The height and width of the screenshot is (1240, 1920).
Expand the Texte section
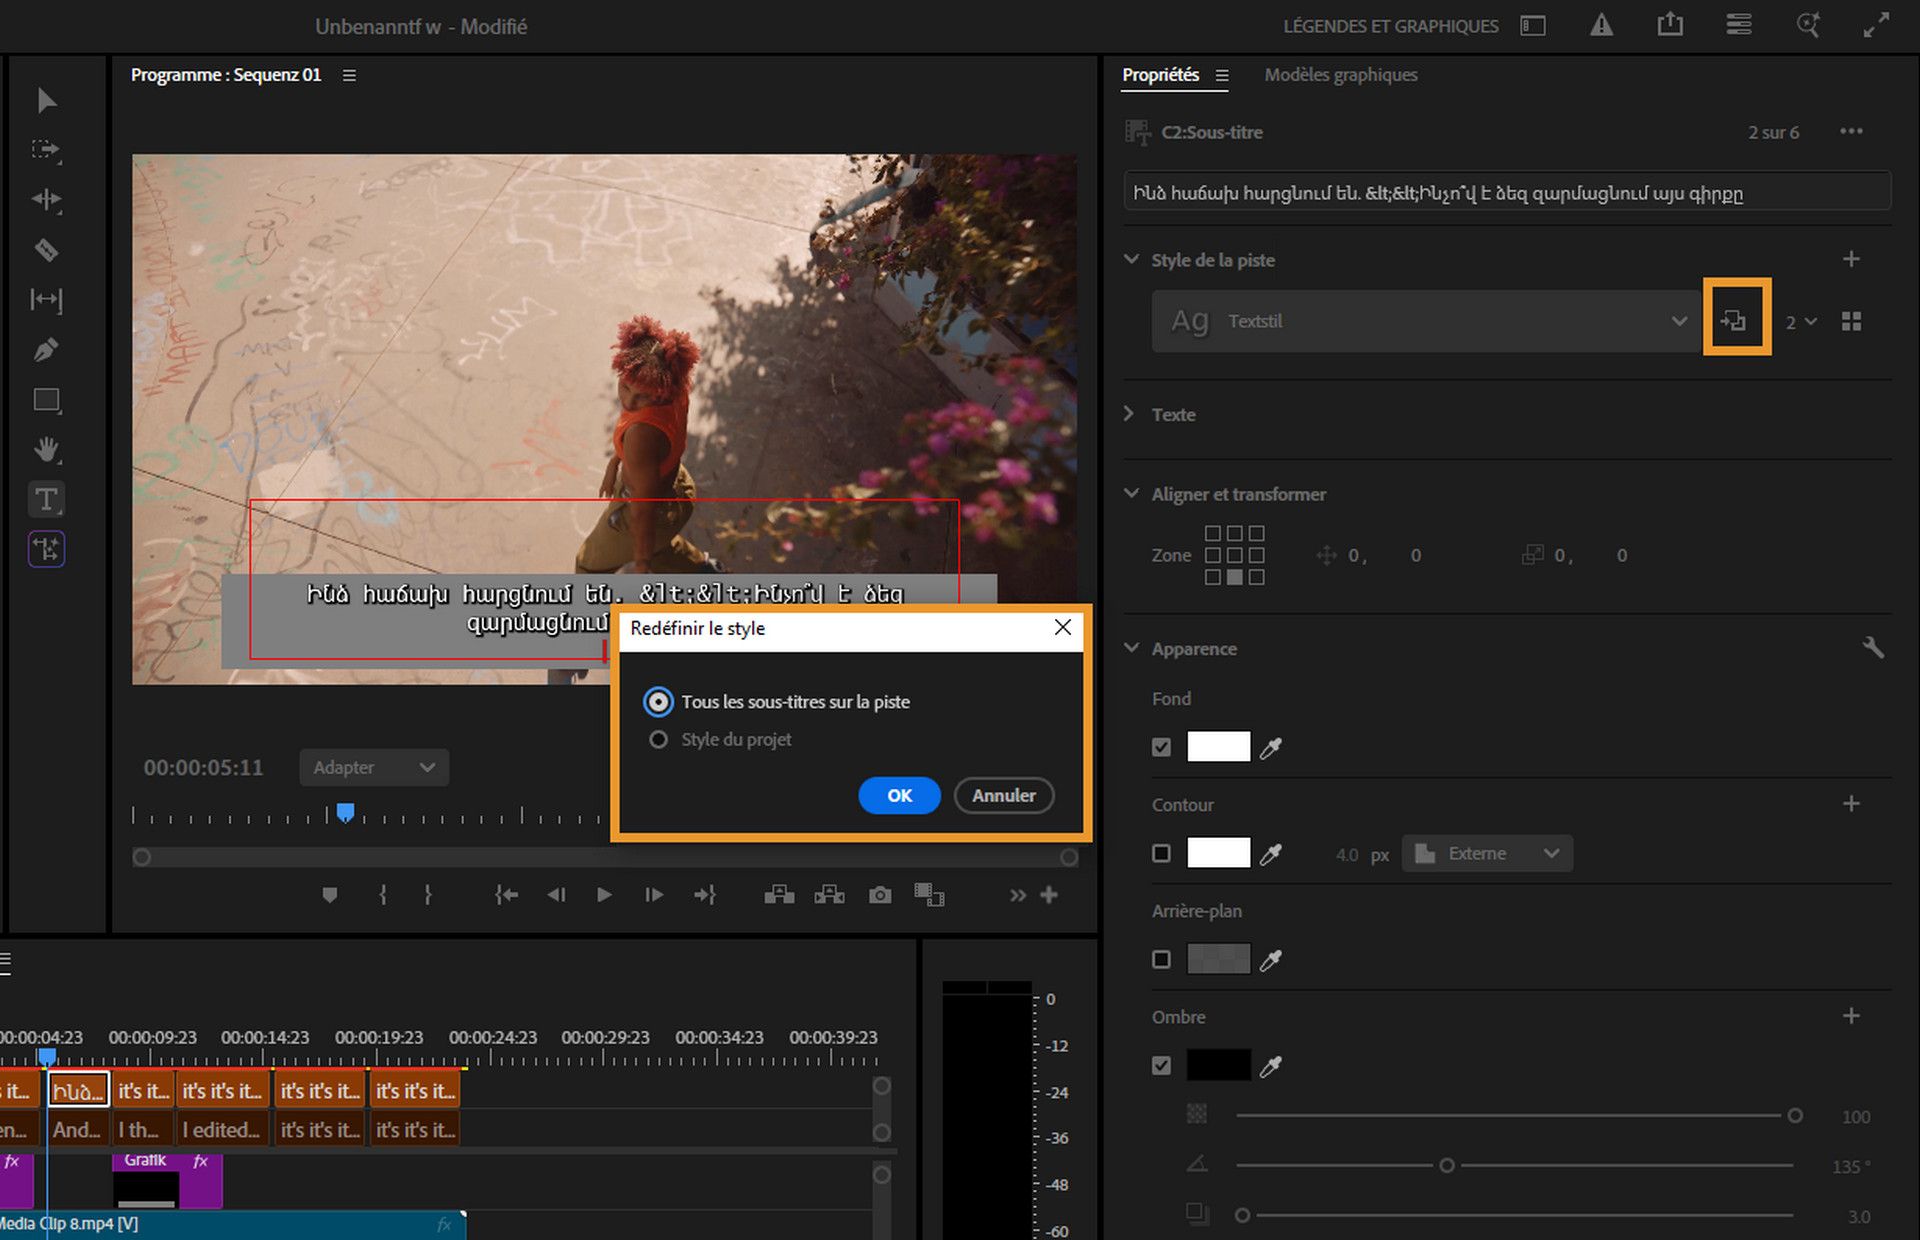(1129, 414)
